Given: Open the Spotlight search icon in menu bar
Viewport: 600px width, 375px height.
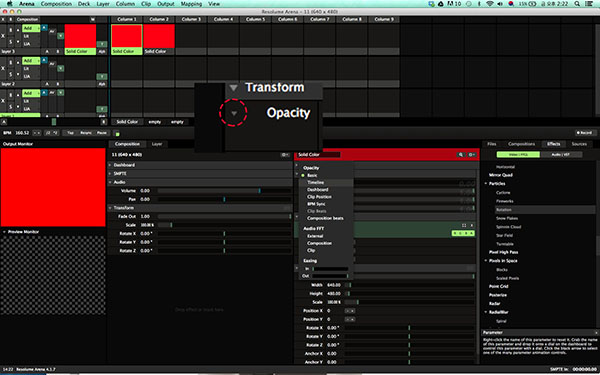Looking at the screenshot, I should click(x=577, y=4).
